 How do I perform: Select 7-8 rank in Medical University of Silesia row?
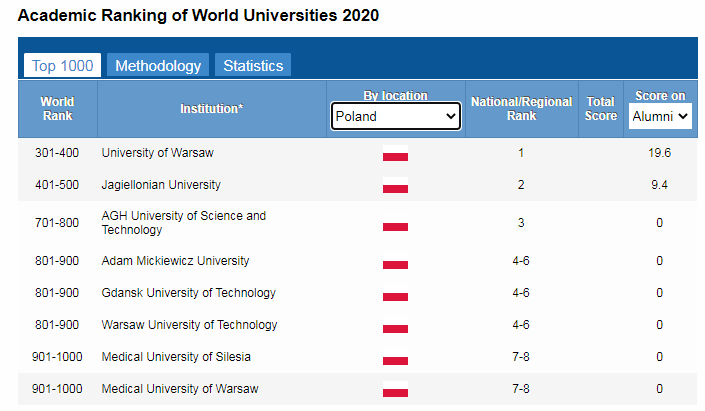(x=521, y=357)
